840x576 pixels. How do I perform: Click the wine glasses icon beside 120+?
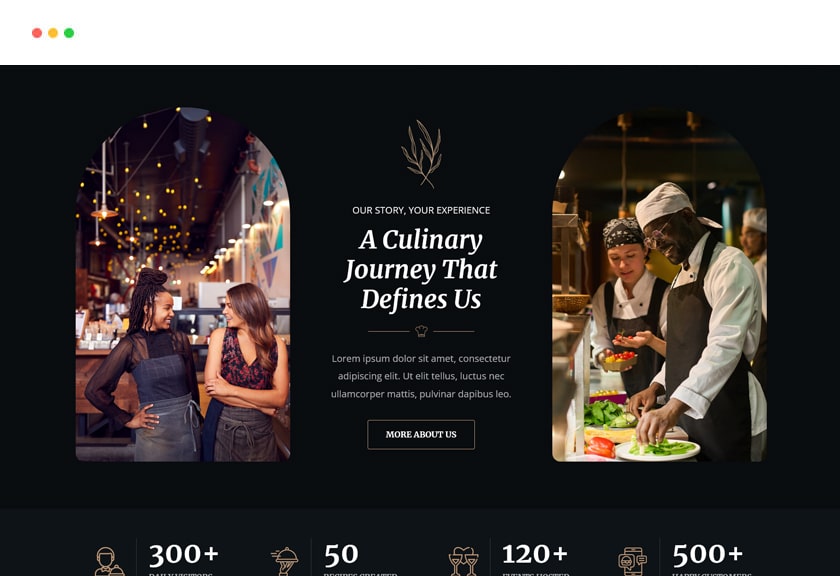tap(463, 562)
